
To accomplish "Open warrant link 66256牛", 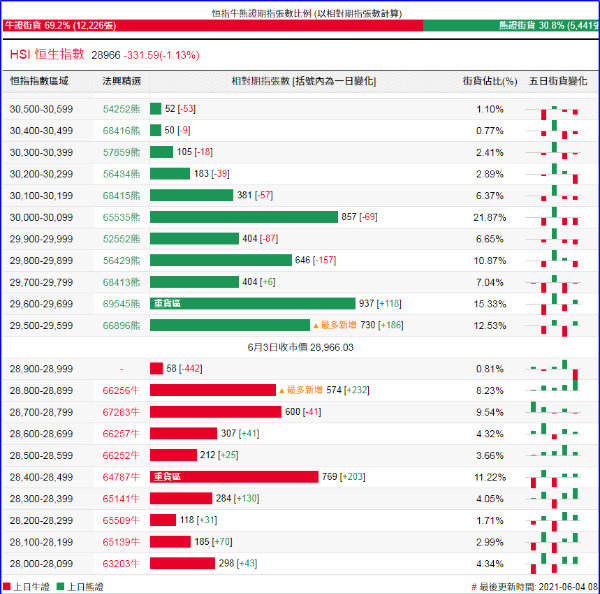I will [x=121, y=390].
